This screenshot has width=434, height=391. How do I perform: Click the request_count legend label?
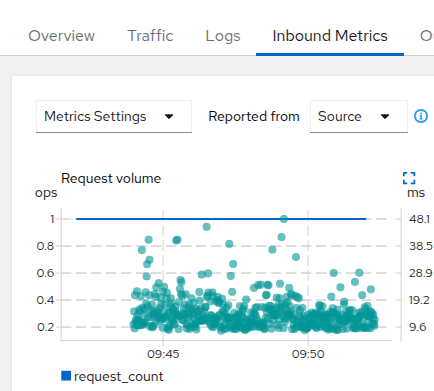[119, 376]
